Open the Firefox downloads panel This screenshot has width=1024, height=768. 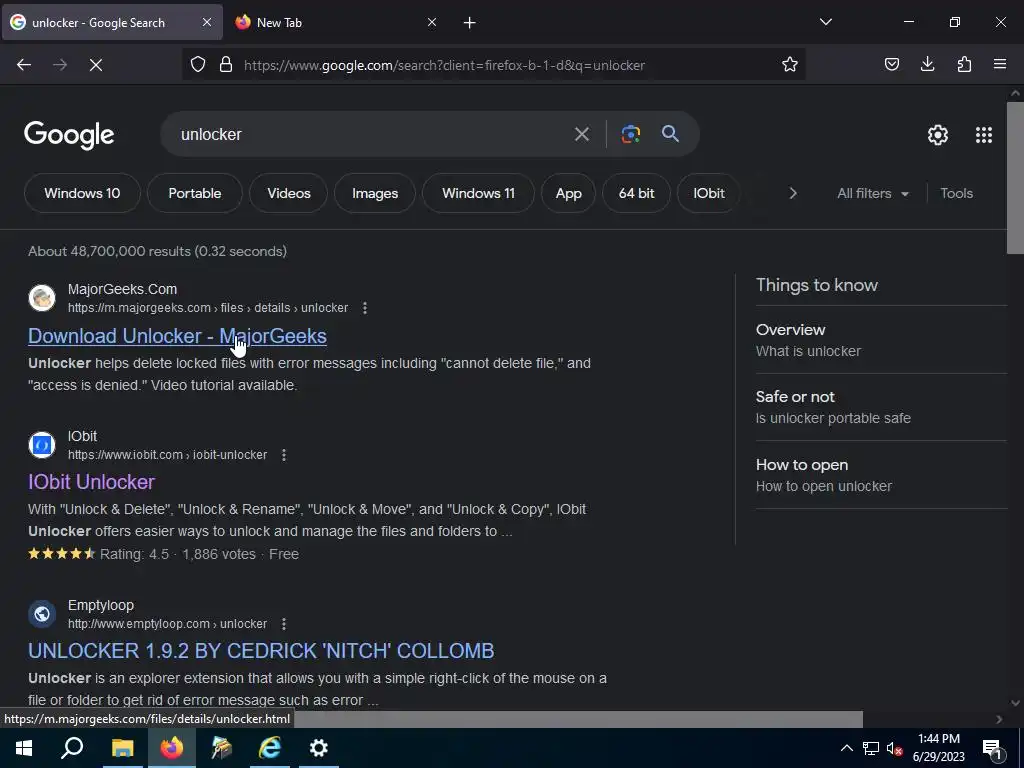[x=927, y=64]
